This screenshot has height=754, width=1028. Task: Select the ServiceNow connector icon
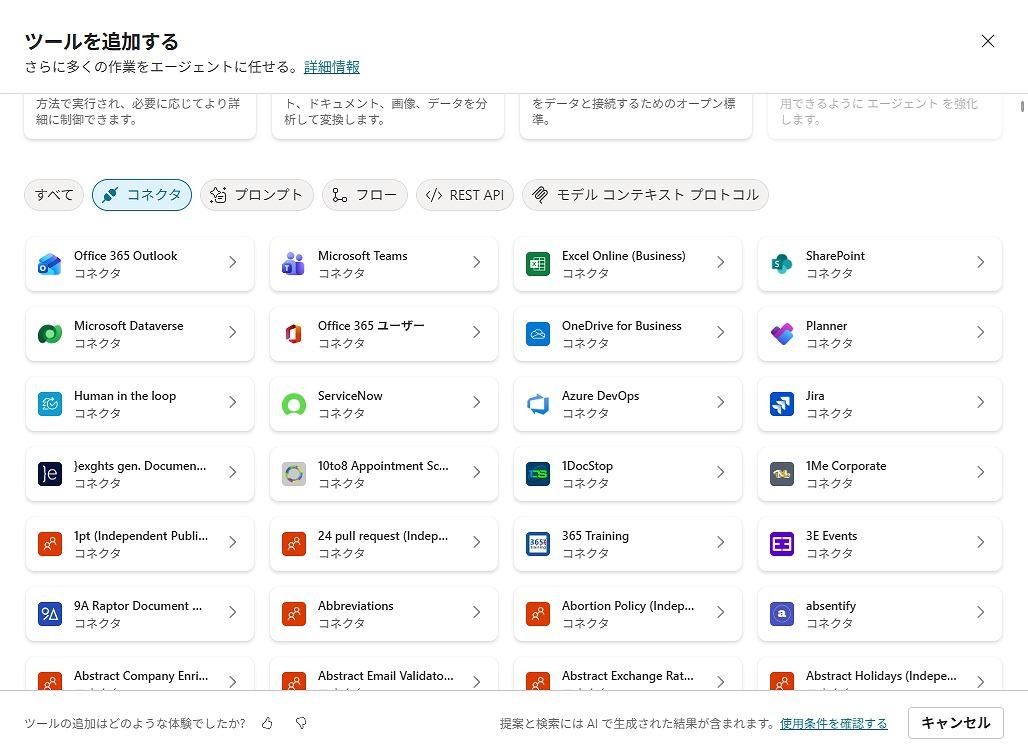click(x=293, y=404)
